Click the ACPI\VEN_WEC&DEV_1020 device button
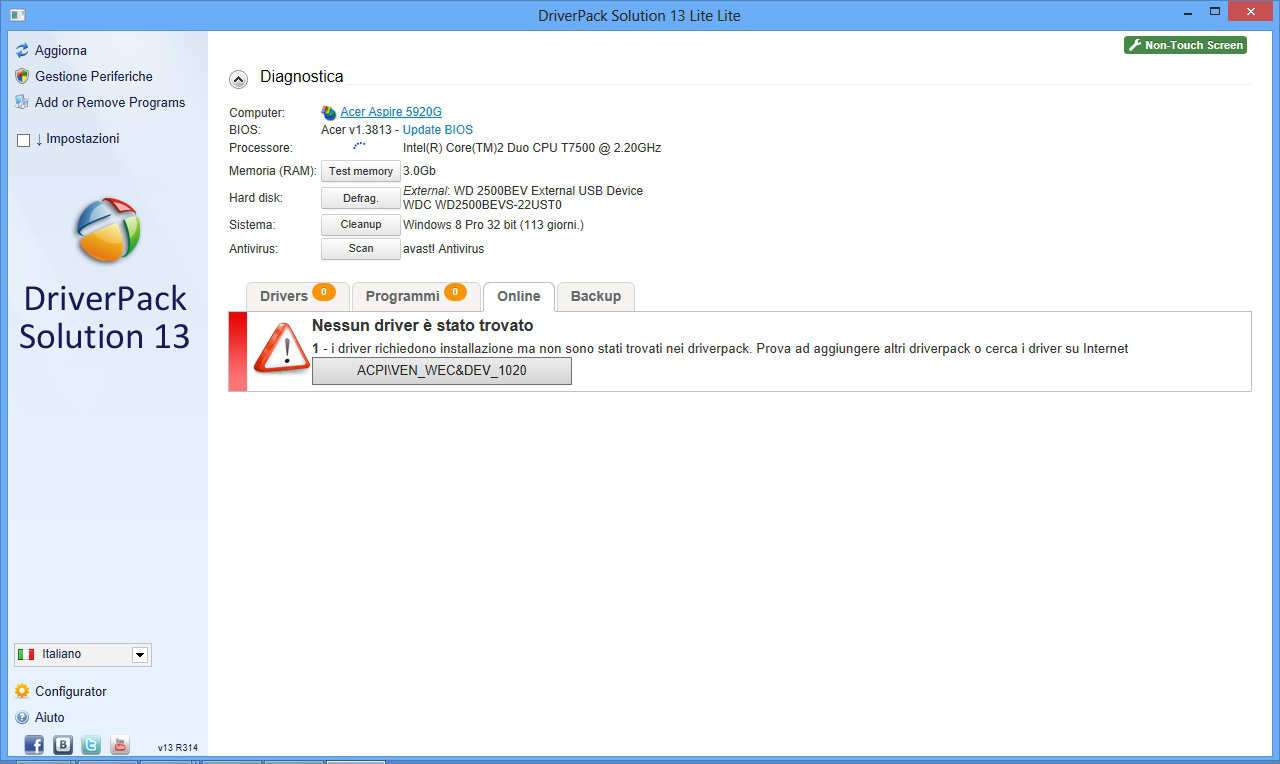This screenshot has height=764, width=1280. tap(442, 370)
